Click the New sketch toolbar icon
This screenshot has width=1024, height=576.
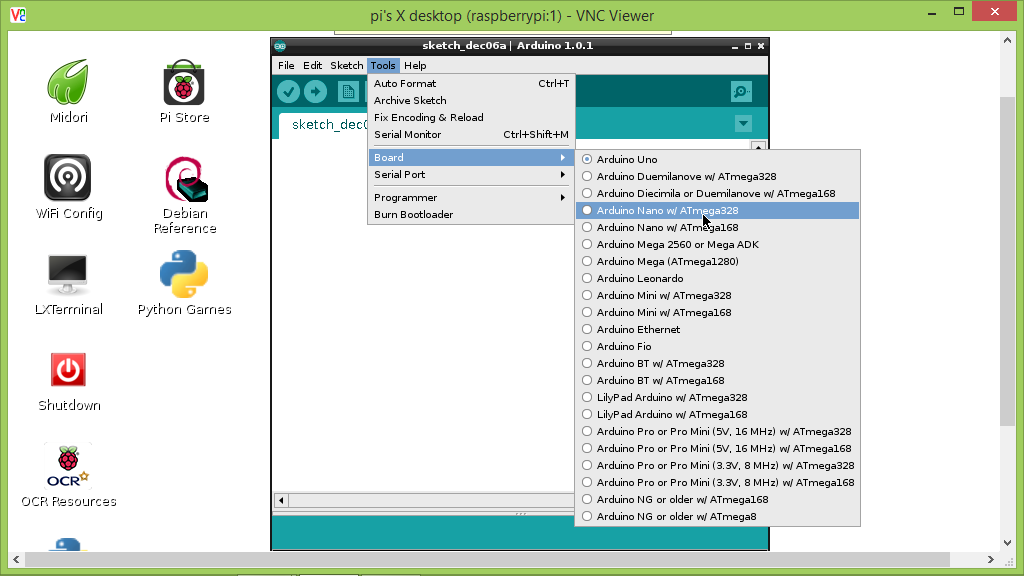[348, 91]
